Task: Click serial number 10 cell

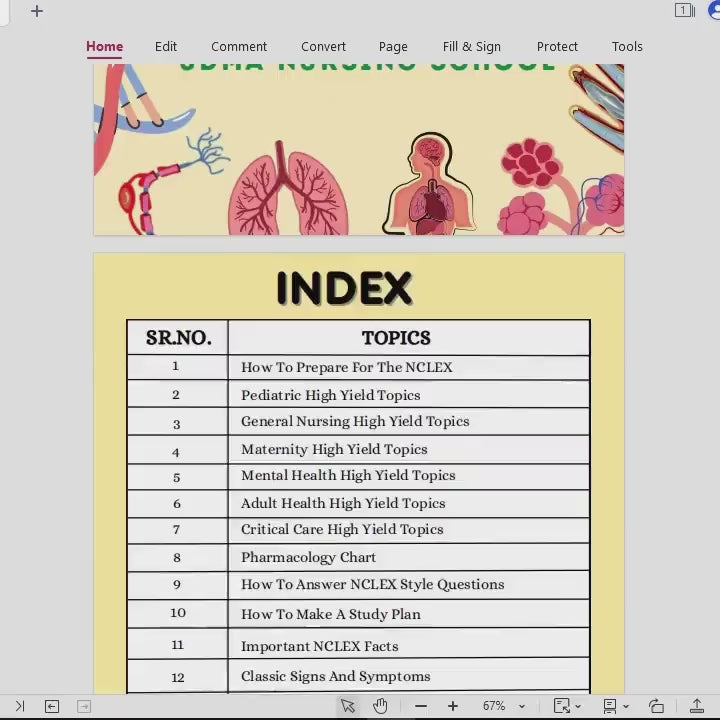Action: click(177, 613)
